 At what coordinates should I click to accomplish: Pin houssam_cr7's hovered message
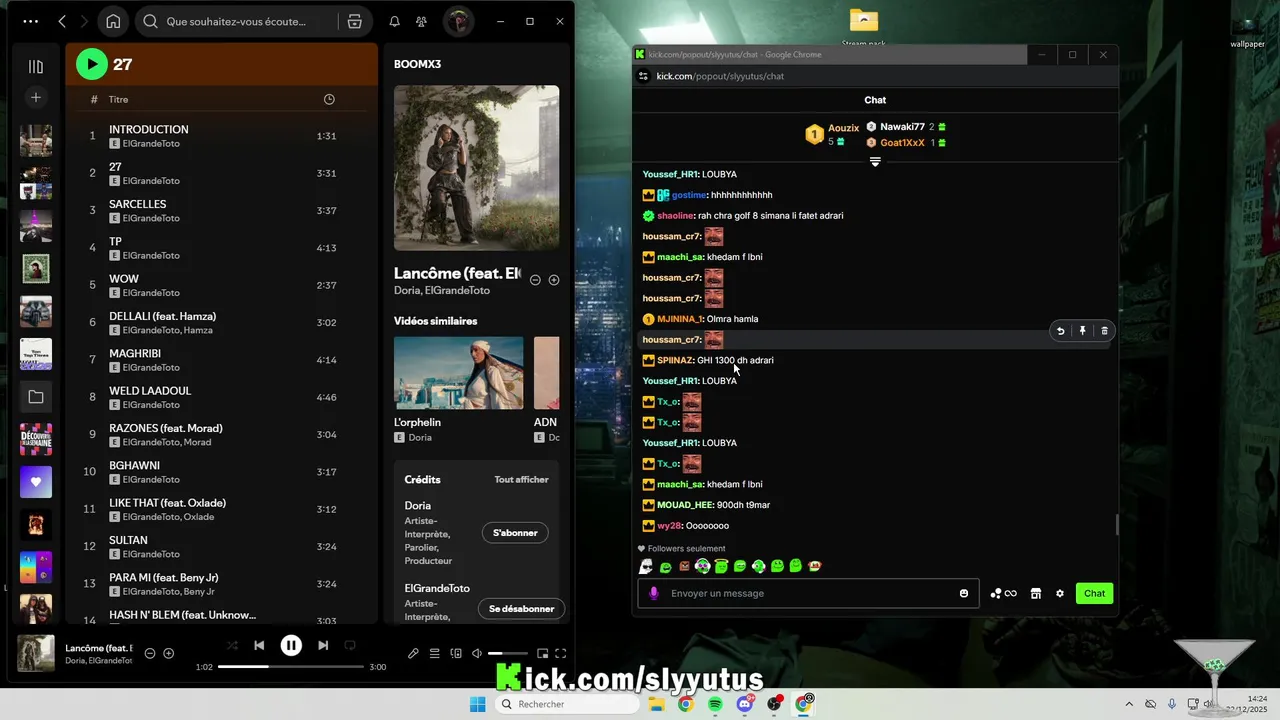1082,331
